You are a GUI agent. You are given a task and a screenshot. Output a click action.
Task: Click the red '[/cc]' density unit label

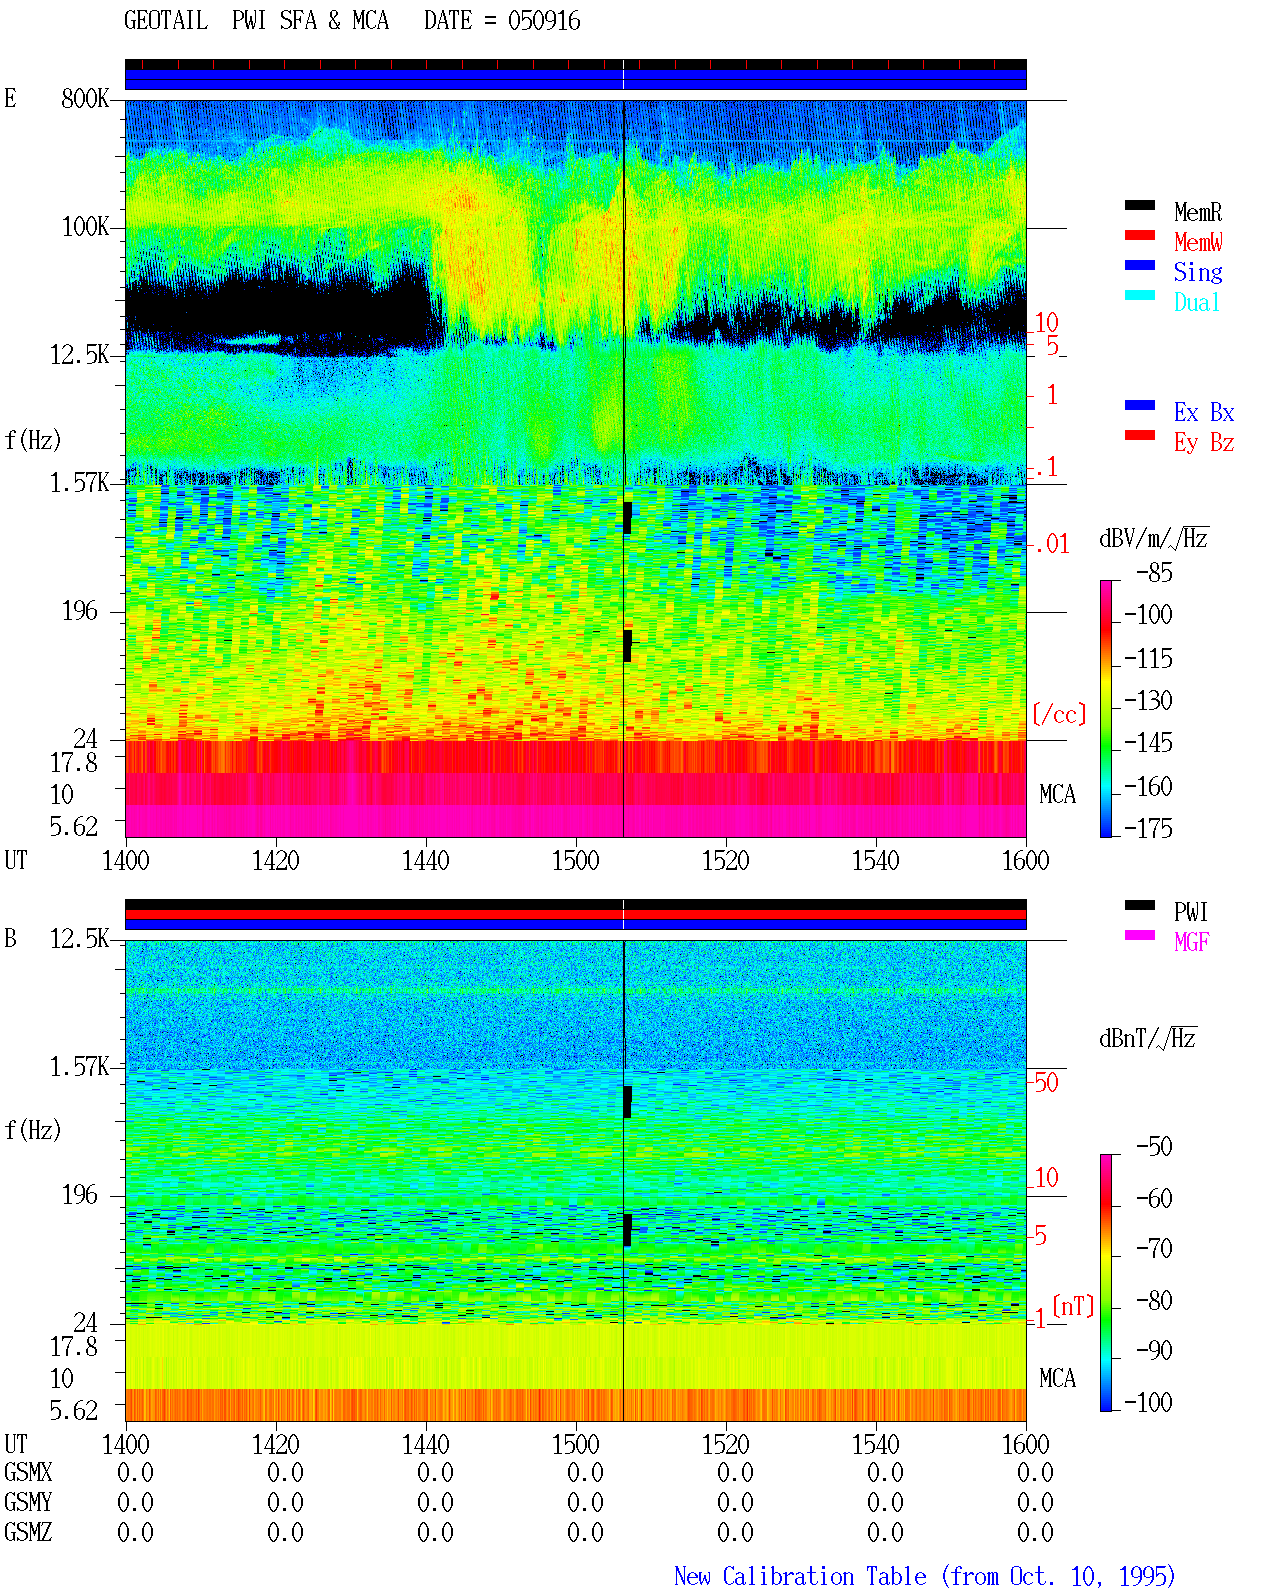(x=1059, y=714)
